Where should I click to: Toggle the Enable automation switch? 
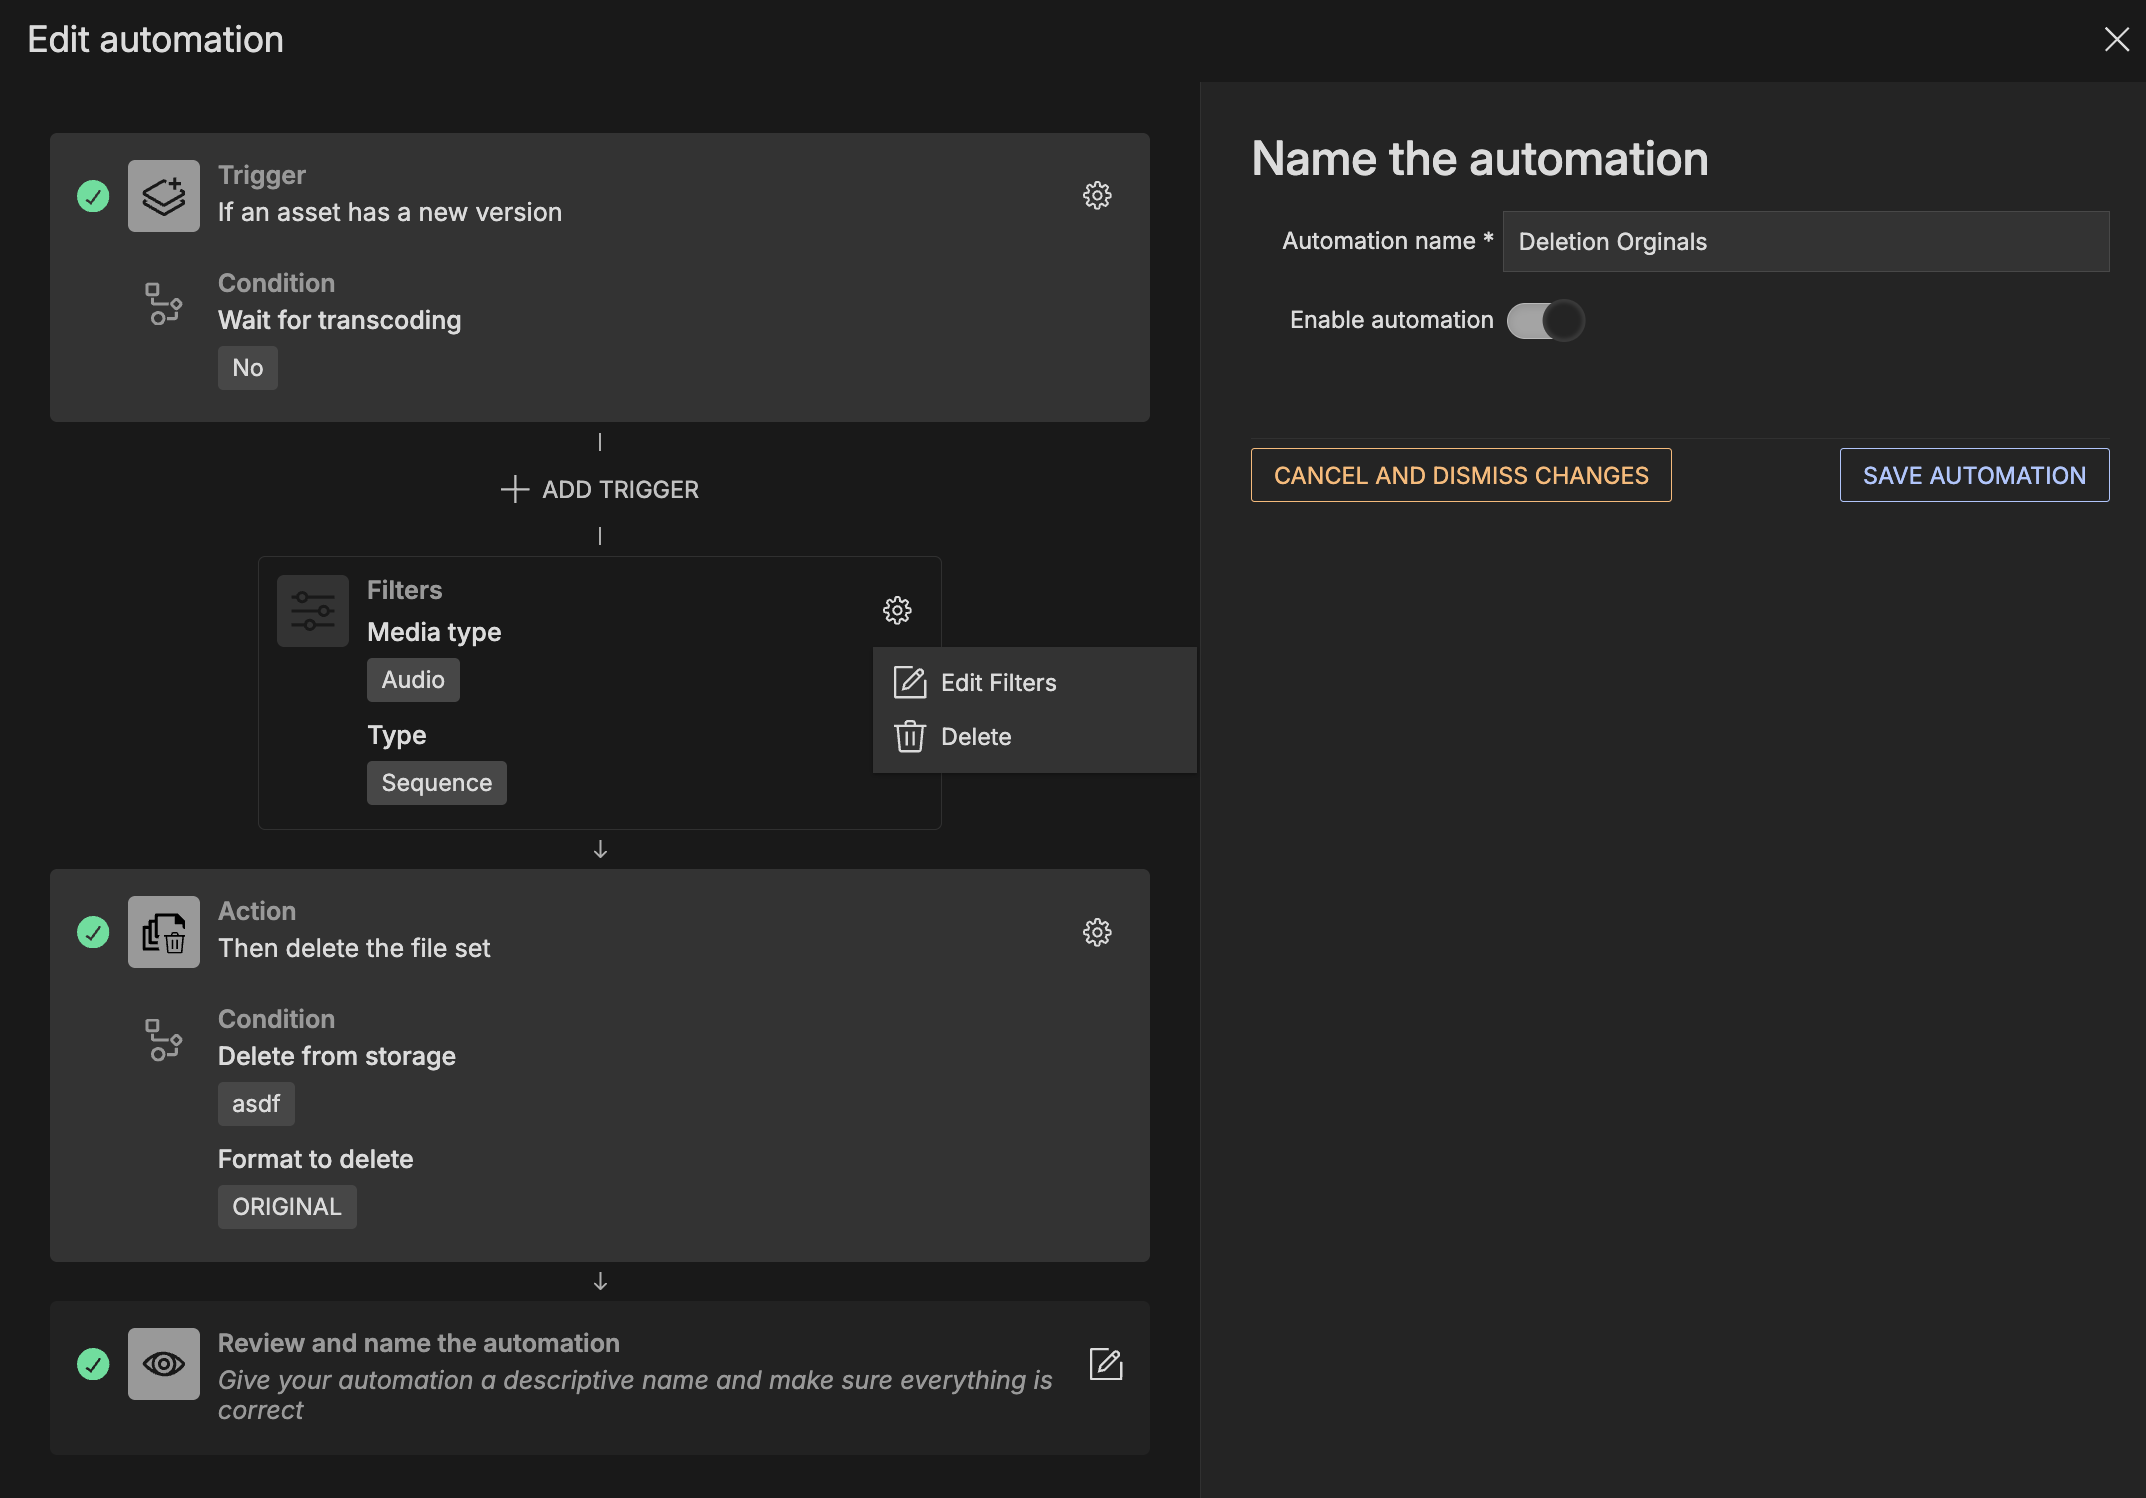(1545, 321)
